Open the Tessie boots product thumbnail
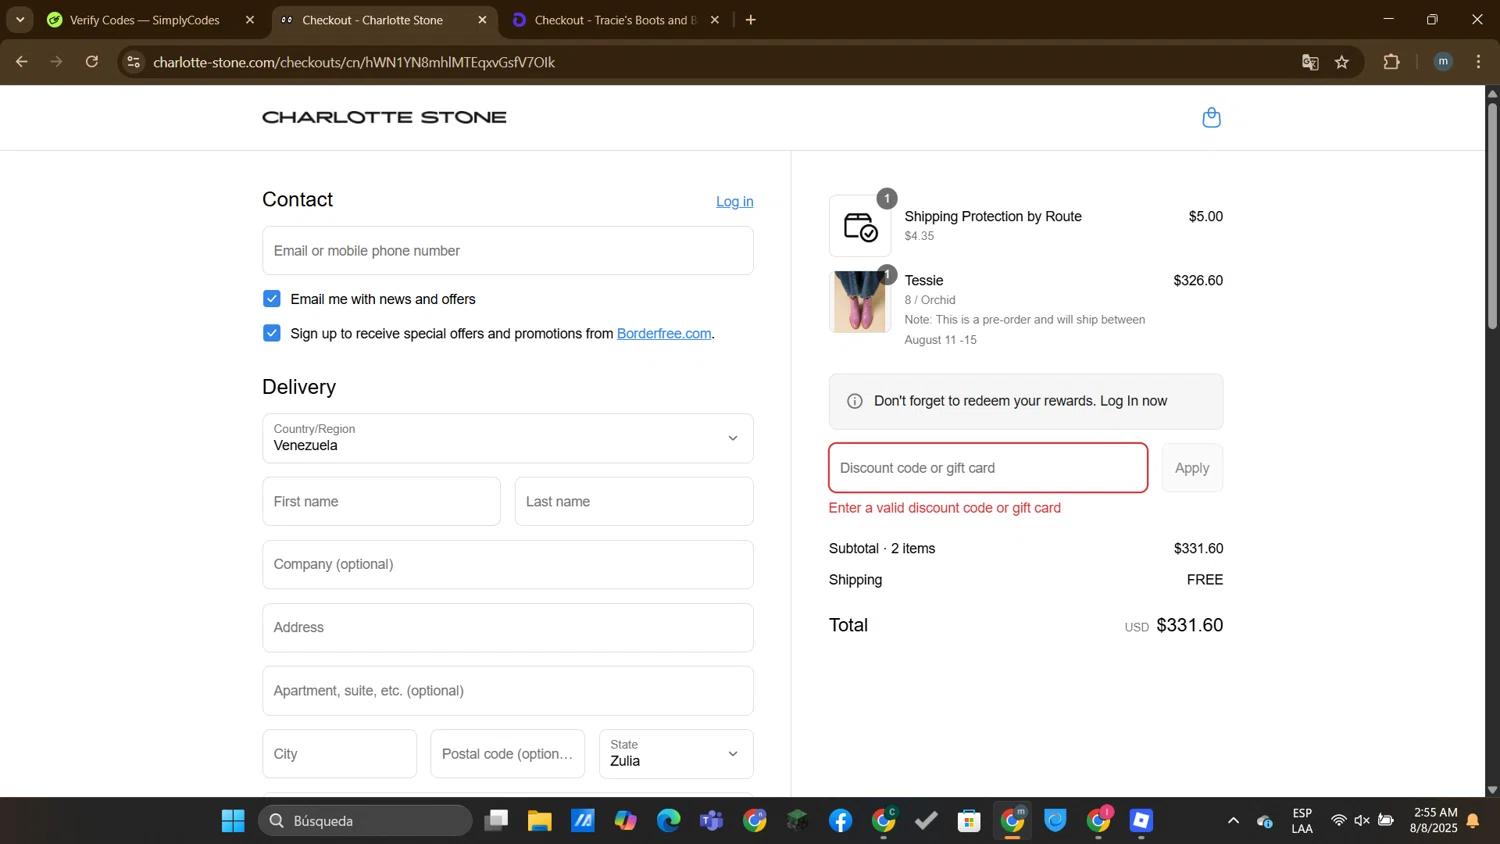 click(x=860, y=301)
